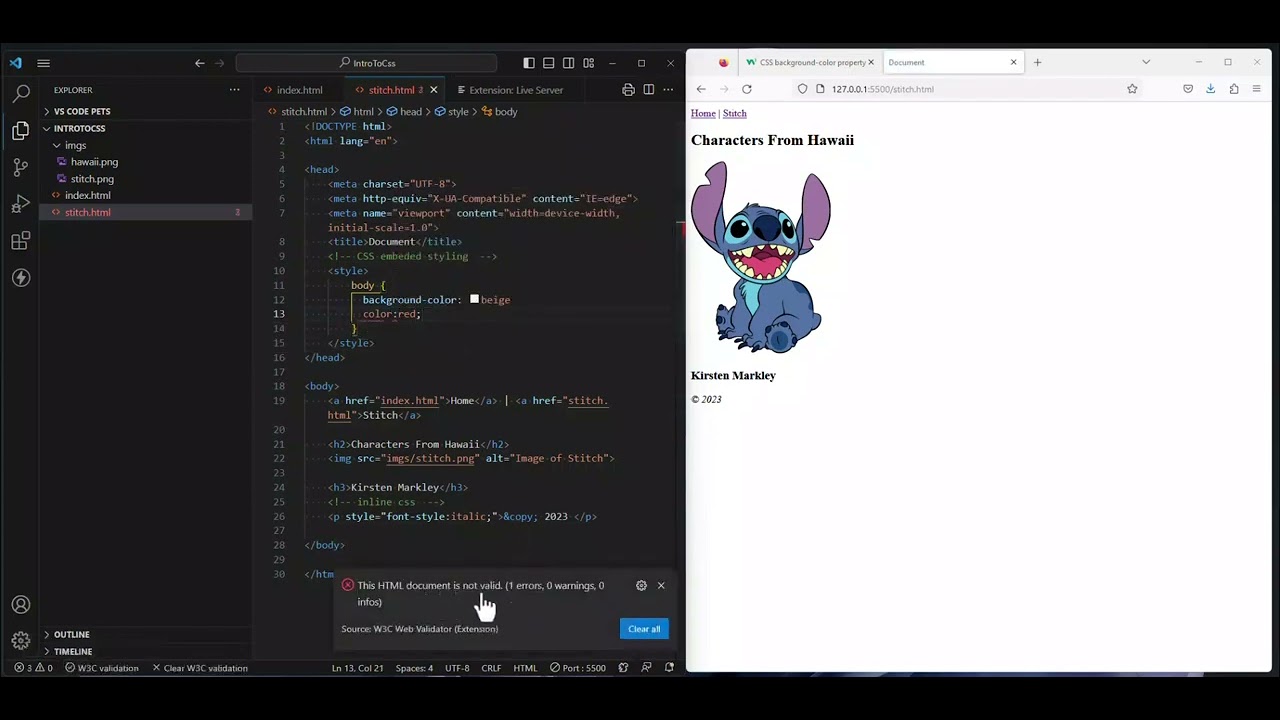1280x720 pixels.
Task: Switch to Extension: Live Server tab
Action: tap(516, 90)
